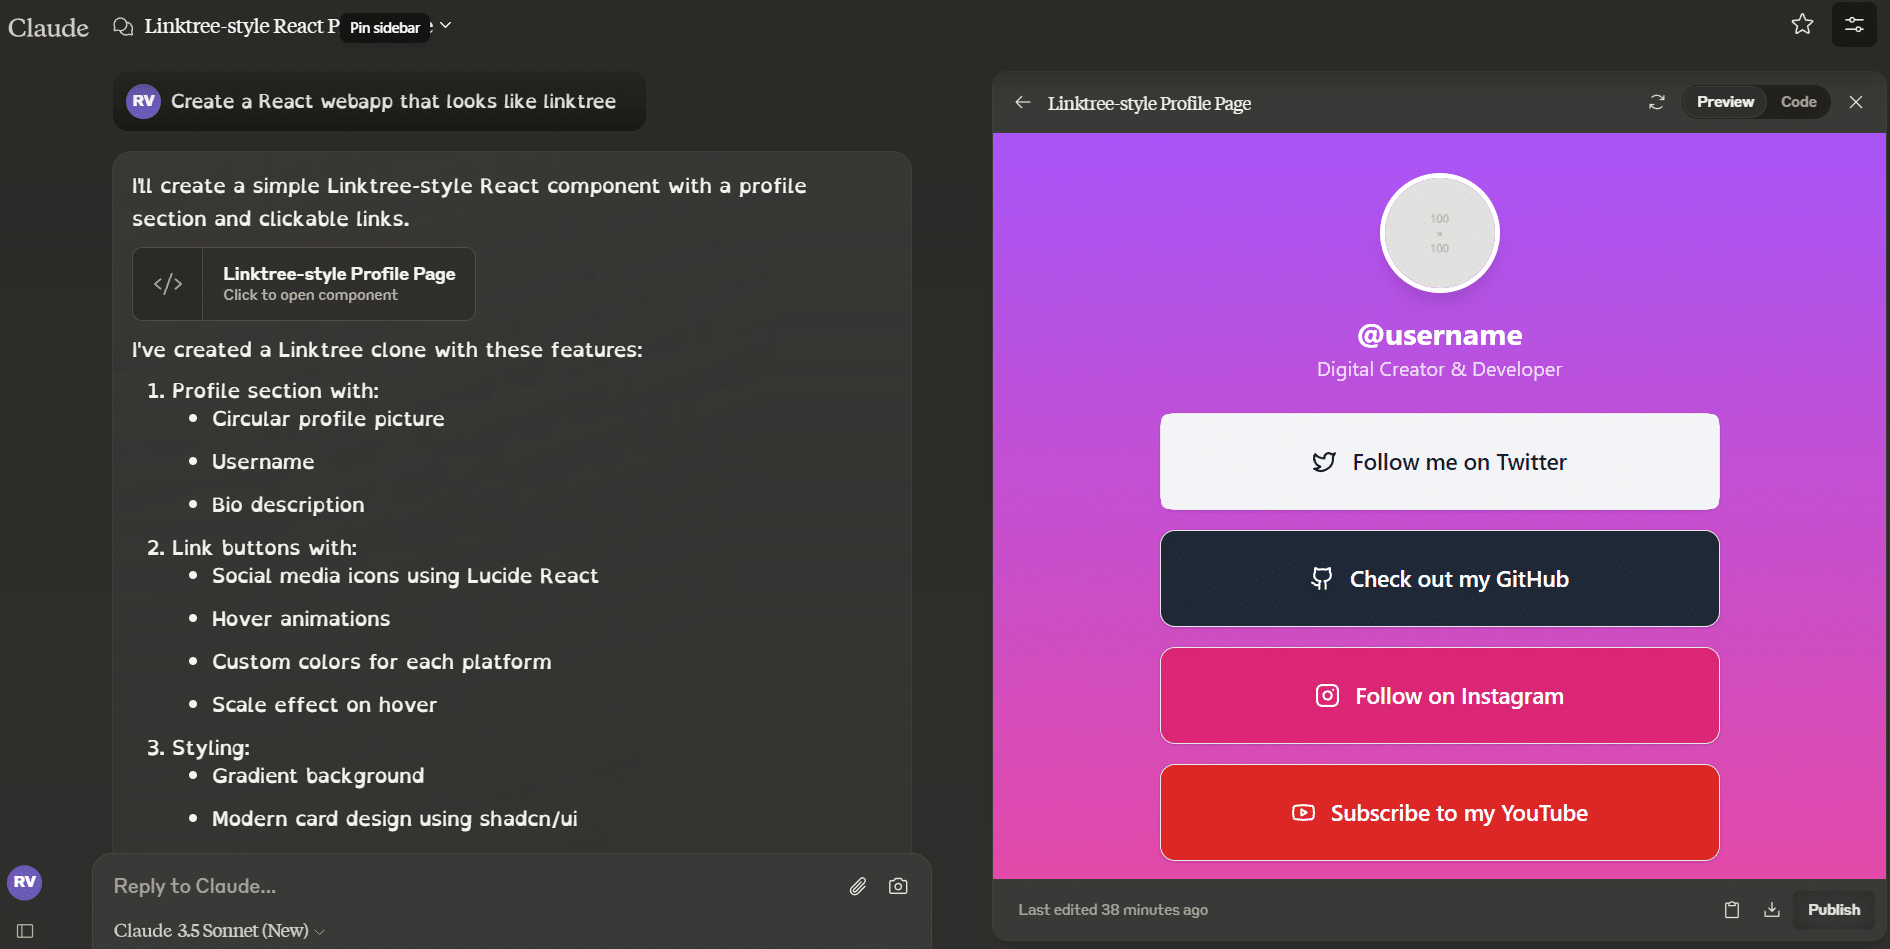Image resolution: width=1890 pixels, height=949 pixels.
Task: Star this conversation
Action: click(x=1802, y=24)
